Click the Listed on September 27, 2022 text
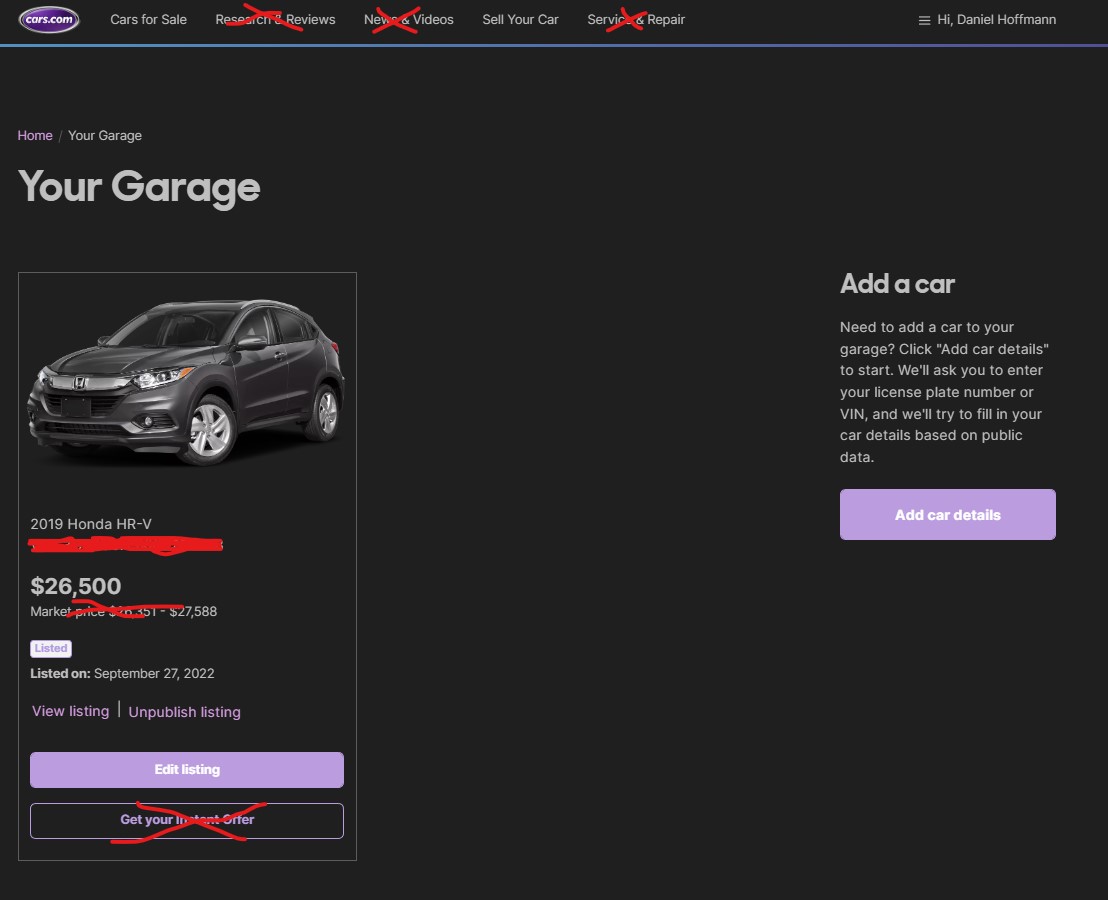Screen dimensions: 1108x900 tap(122, 674)
